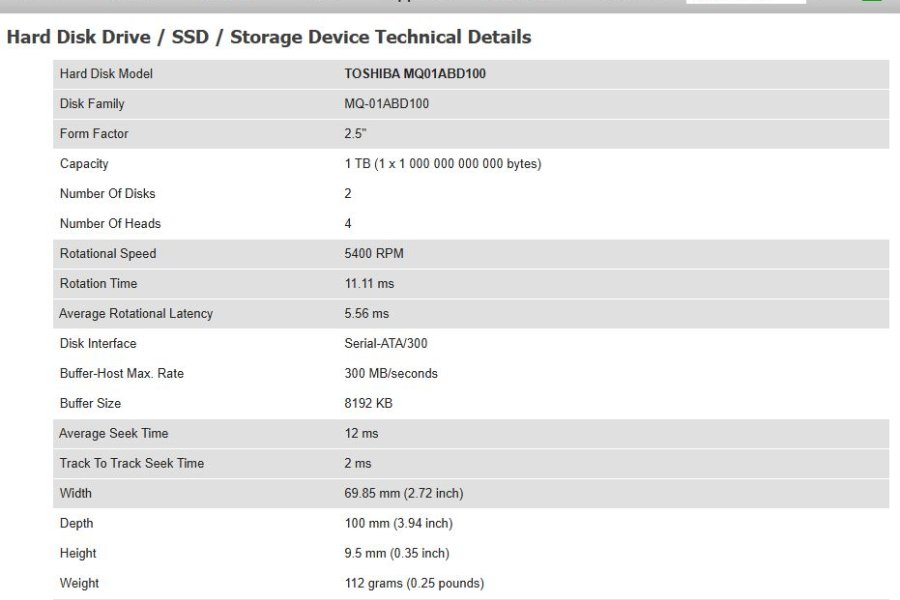Click the Form Factor row label
This screenshot has height=600, width=900.
point(94,134)
